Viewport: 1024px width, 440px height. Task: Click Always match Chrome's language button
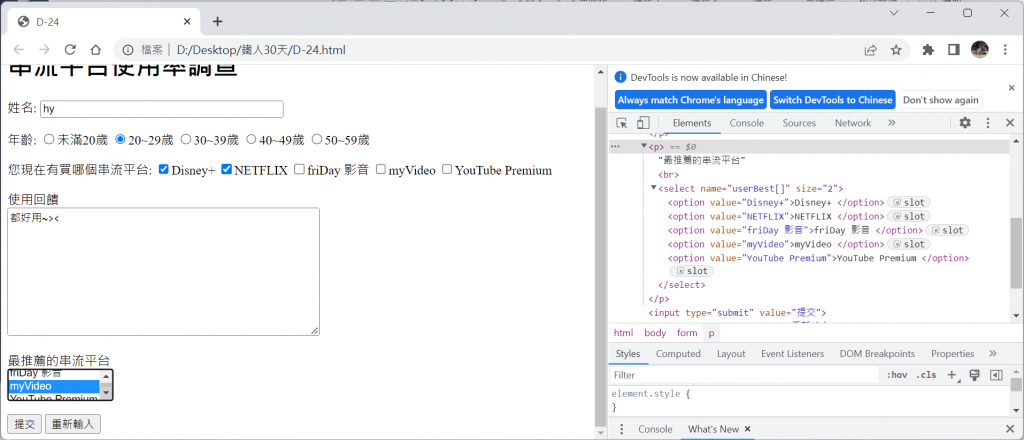(x=690, y=100)
